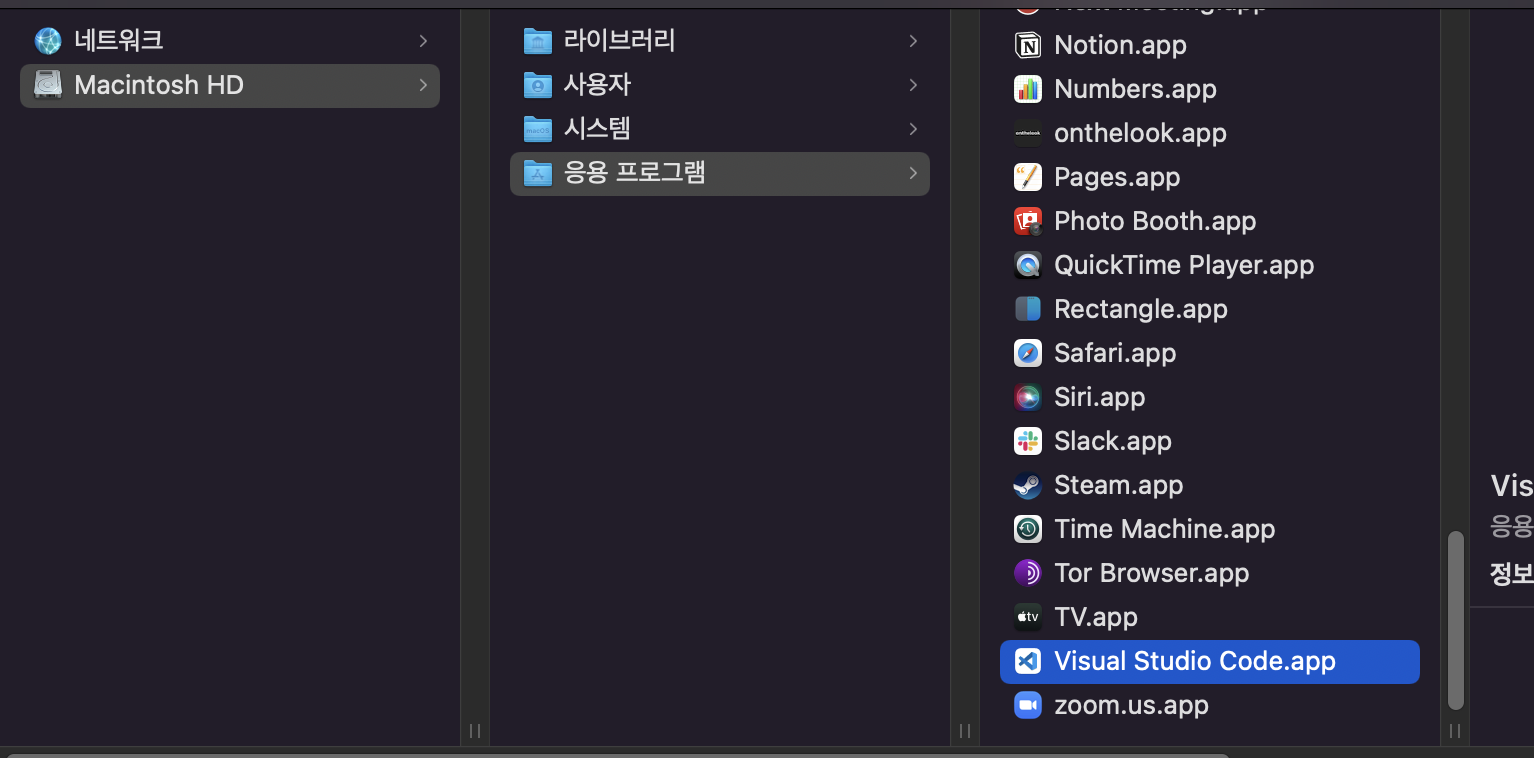This screenshot has height=758, width=1534.
Task: Click the horizontal scrollbar at window bottom
Action: [617, 755]
